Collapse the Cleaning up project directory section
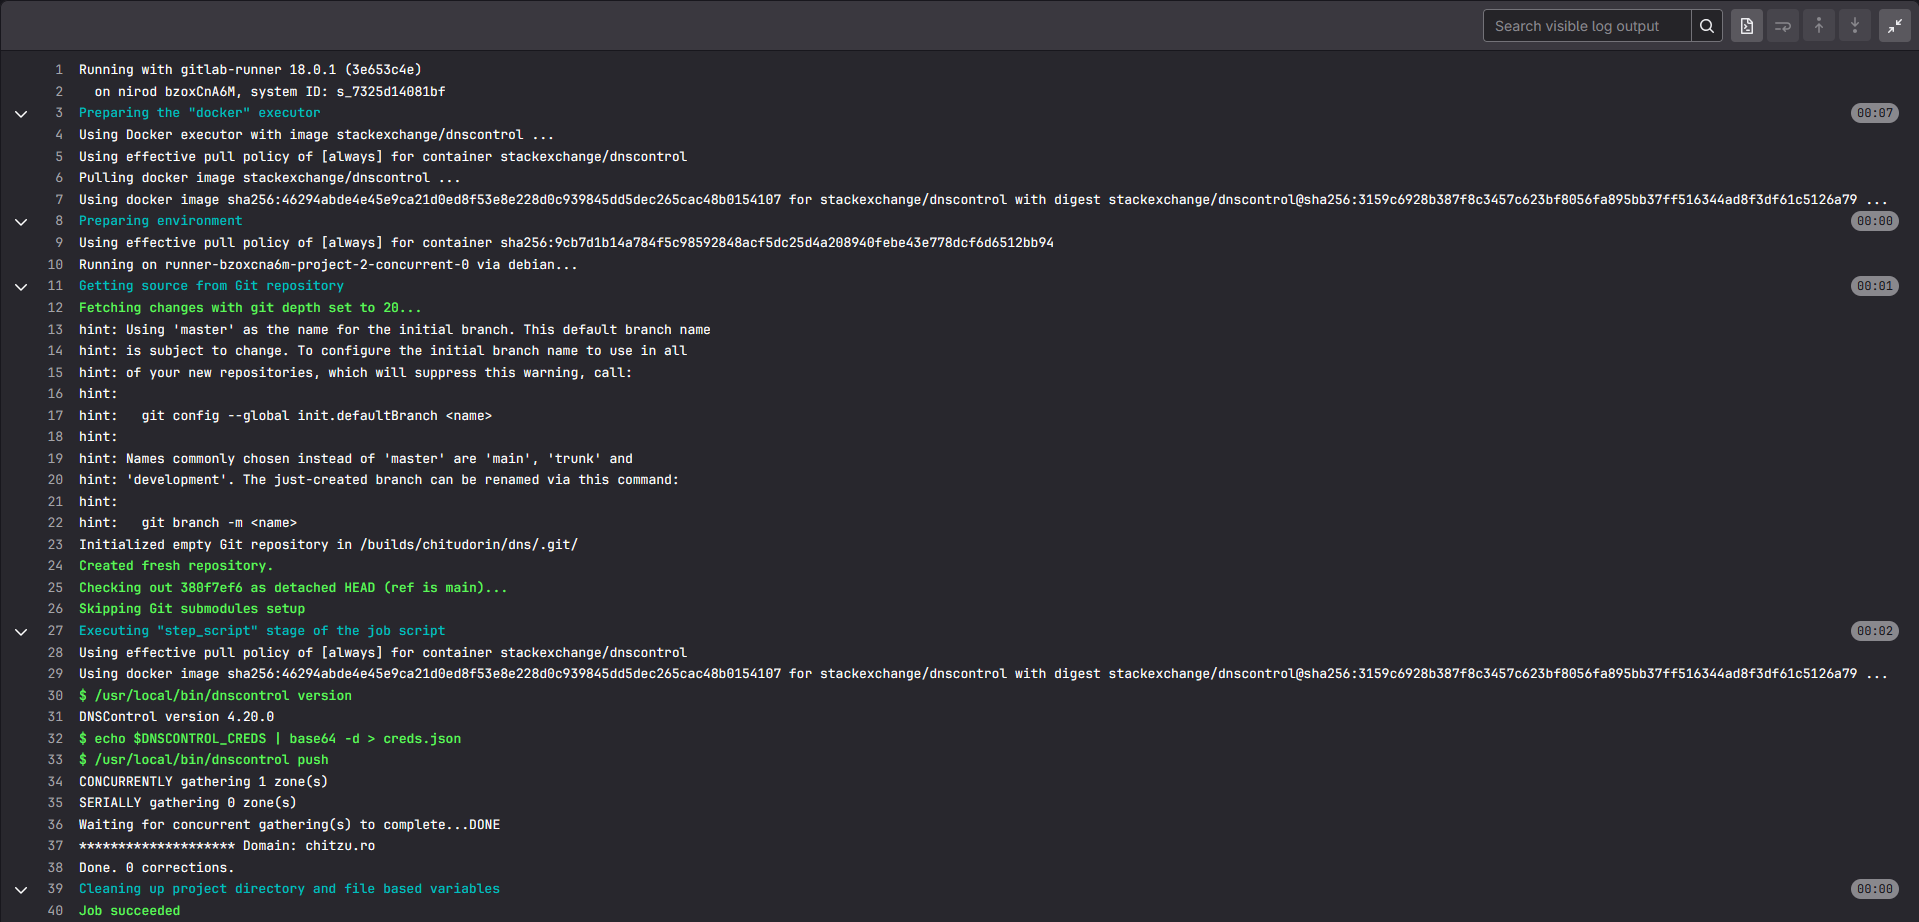The height and width of the screenshot is (922, 1919). (x=21, y=889)
